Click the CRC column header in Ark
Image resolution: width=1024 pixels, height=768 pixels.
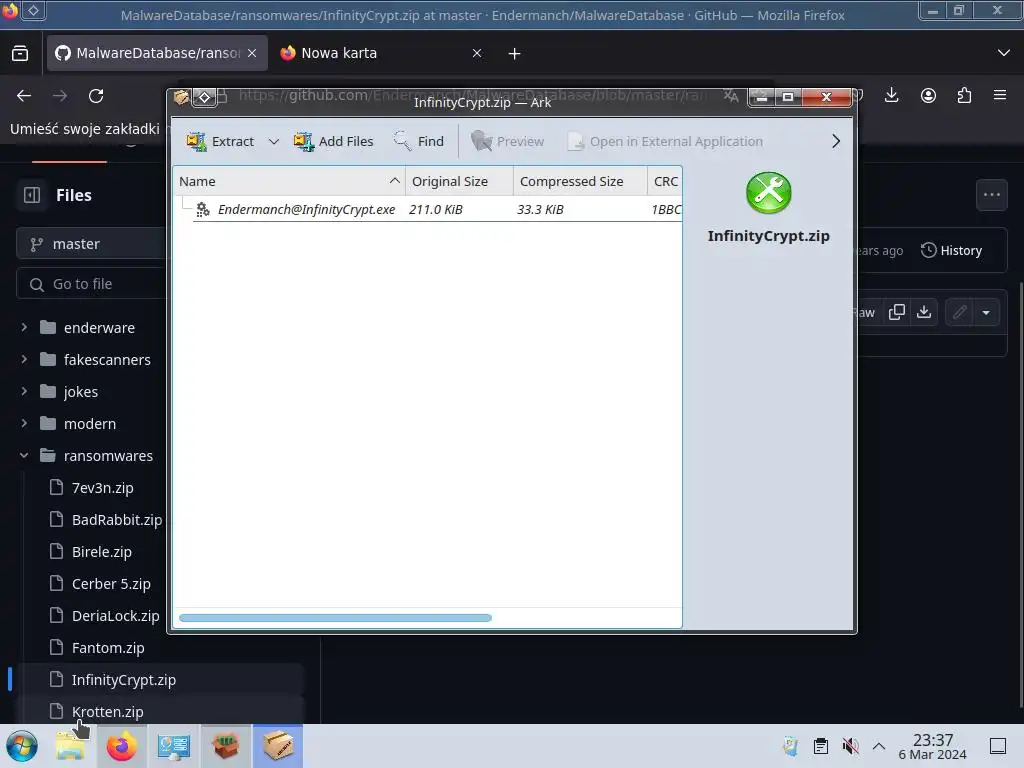[x=665, y=182]
